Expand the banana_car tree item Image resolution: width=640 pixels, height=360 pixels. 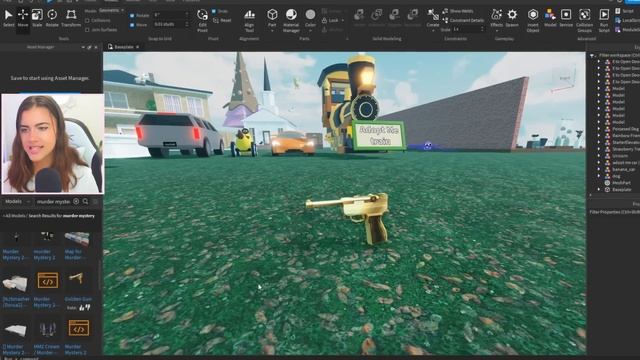[599, 169]
